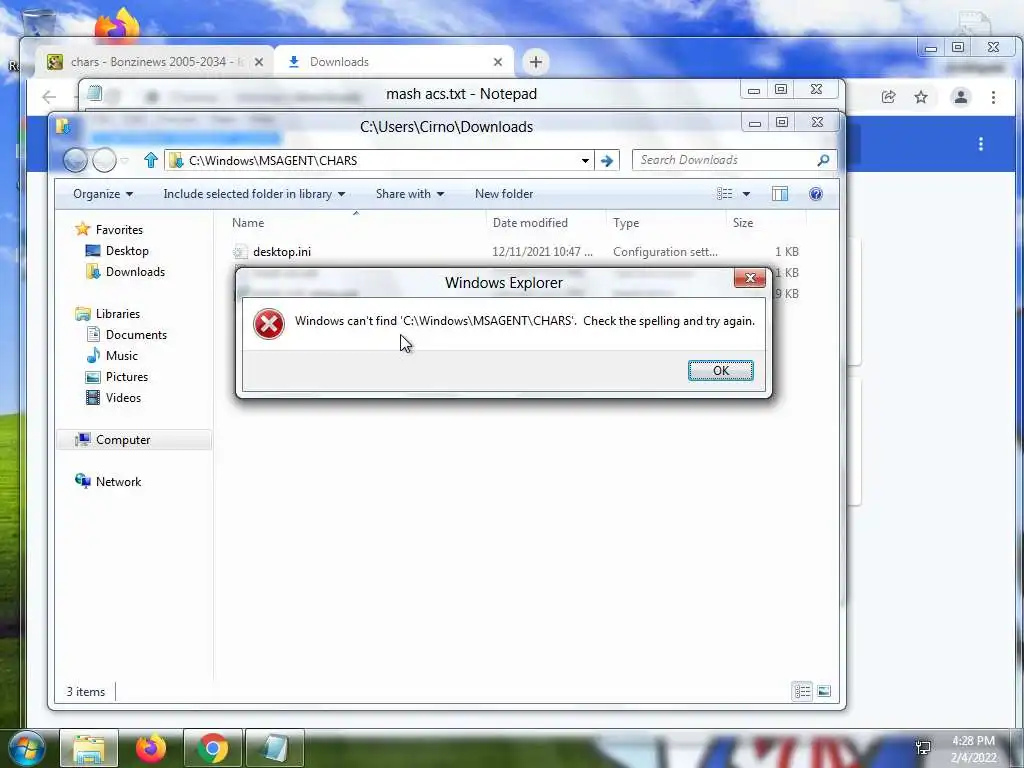Click the Chrome back arrow
This screenshot has height=768, width=1024.
coord(49,97)
